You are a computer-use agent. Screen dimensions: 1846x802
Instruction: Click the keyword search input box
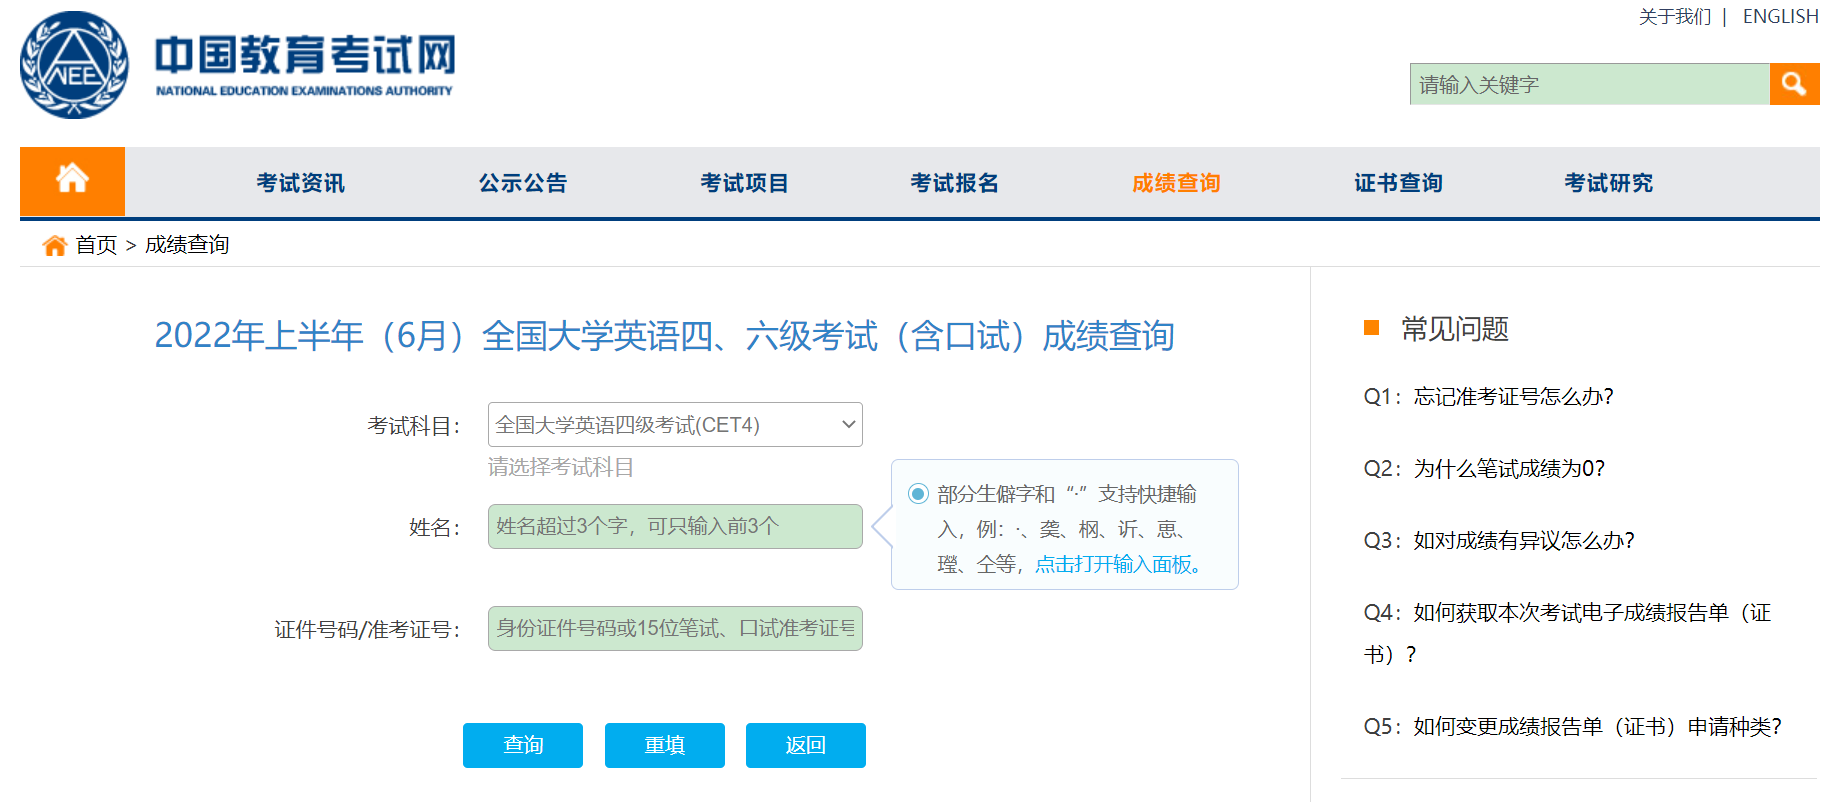(1589, 84)
